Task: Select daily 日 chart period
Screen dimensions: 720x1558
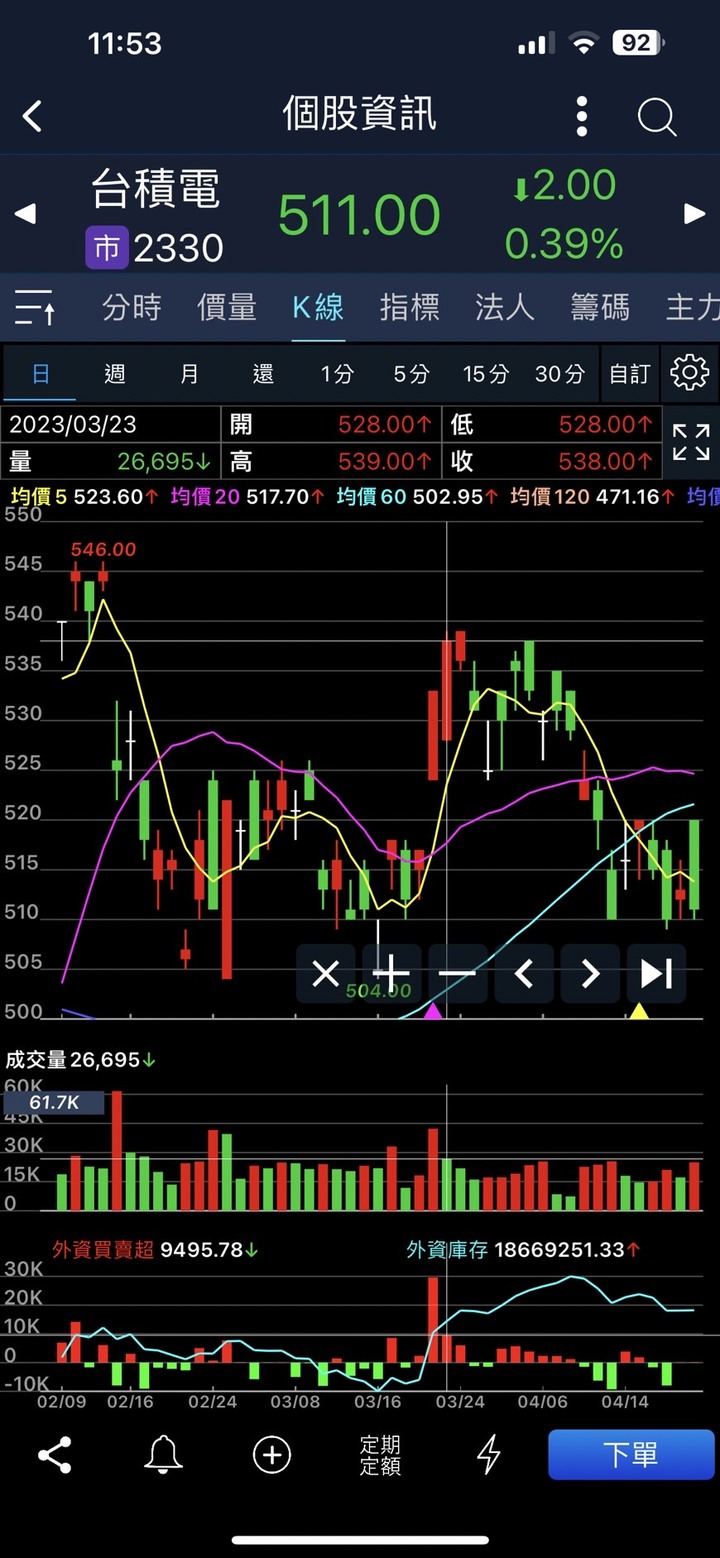Action: click(x=41, y=374)
